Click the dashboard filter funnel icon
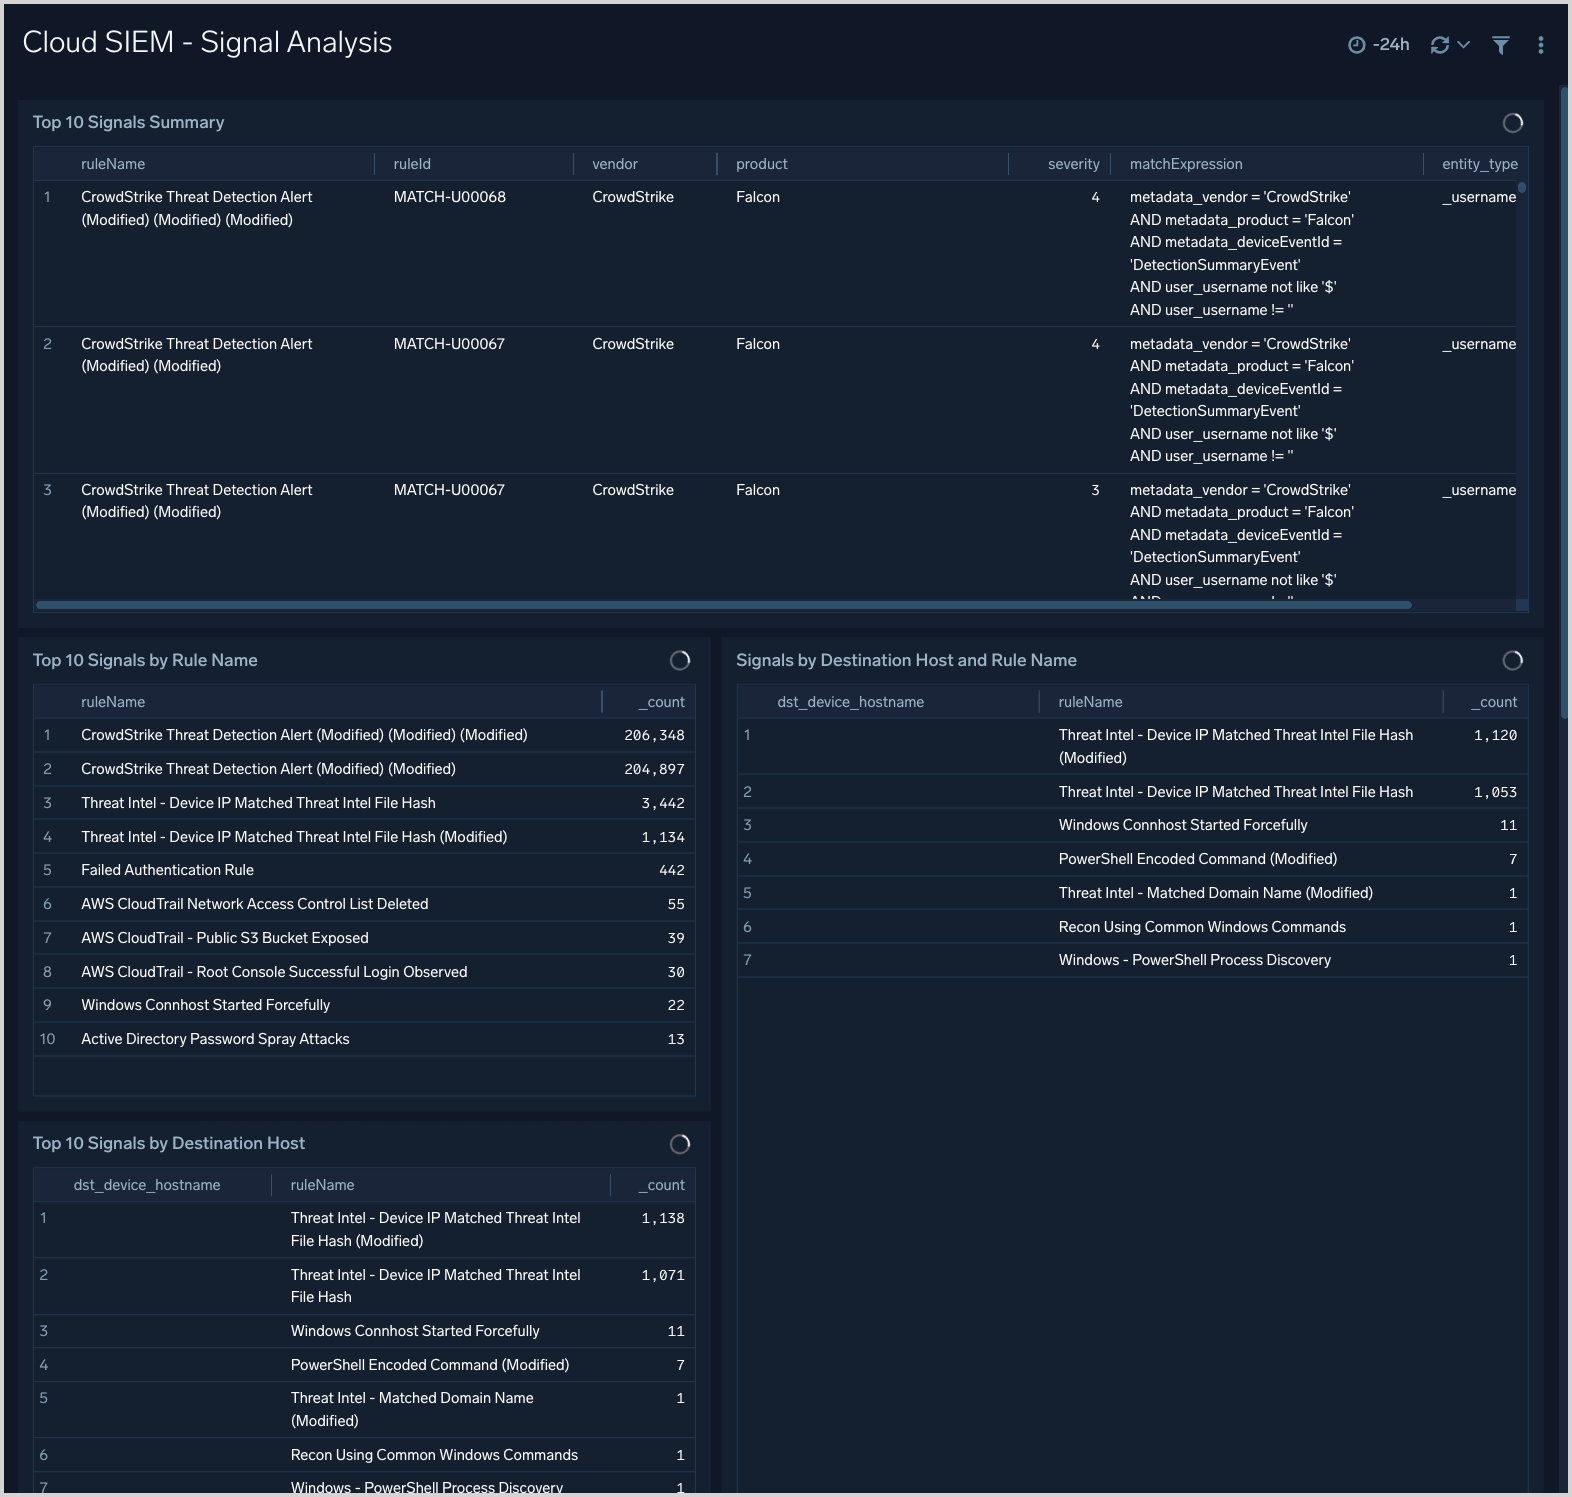The width and height of the screenshot is (1572, 1497). [x=1500, y=45]
